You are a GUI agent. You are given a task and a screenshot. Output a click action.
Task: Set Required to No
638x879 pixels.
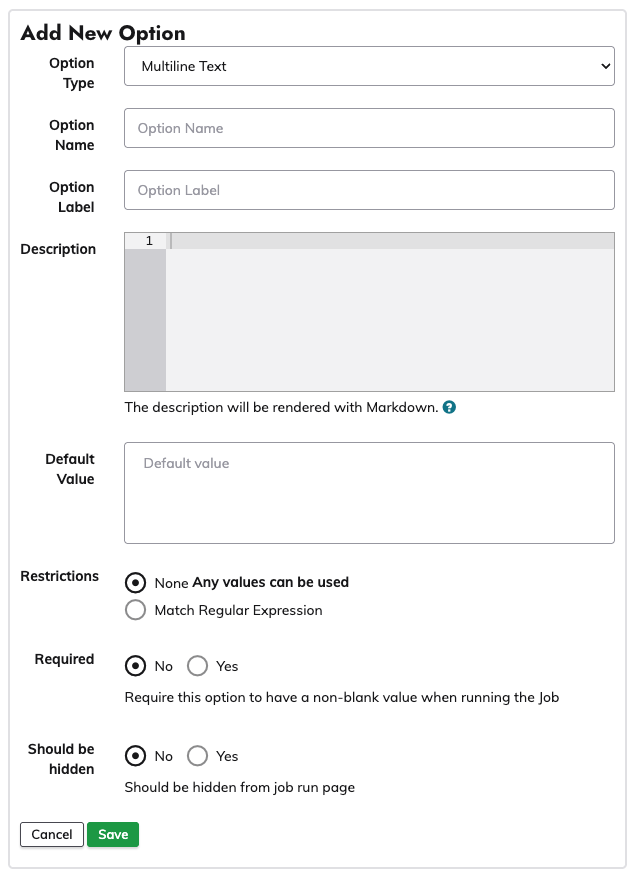[135, 665]
